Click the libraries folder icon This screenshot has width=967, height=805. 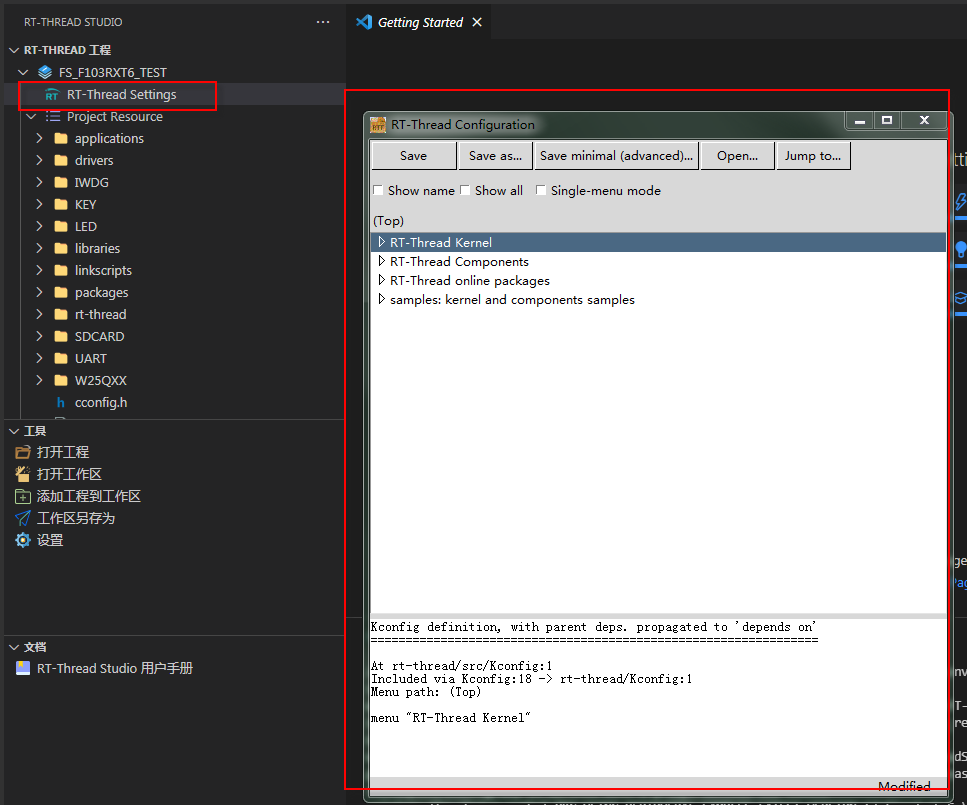click(x=61, y=249)
